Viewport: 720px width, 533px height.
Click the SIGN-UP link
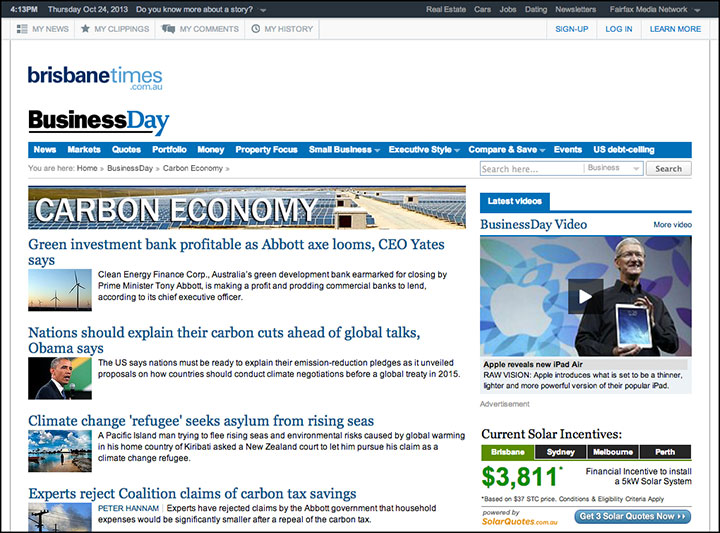[572, 29]
